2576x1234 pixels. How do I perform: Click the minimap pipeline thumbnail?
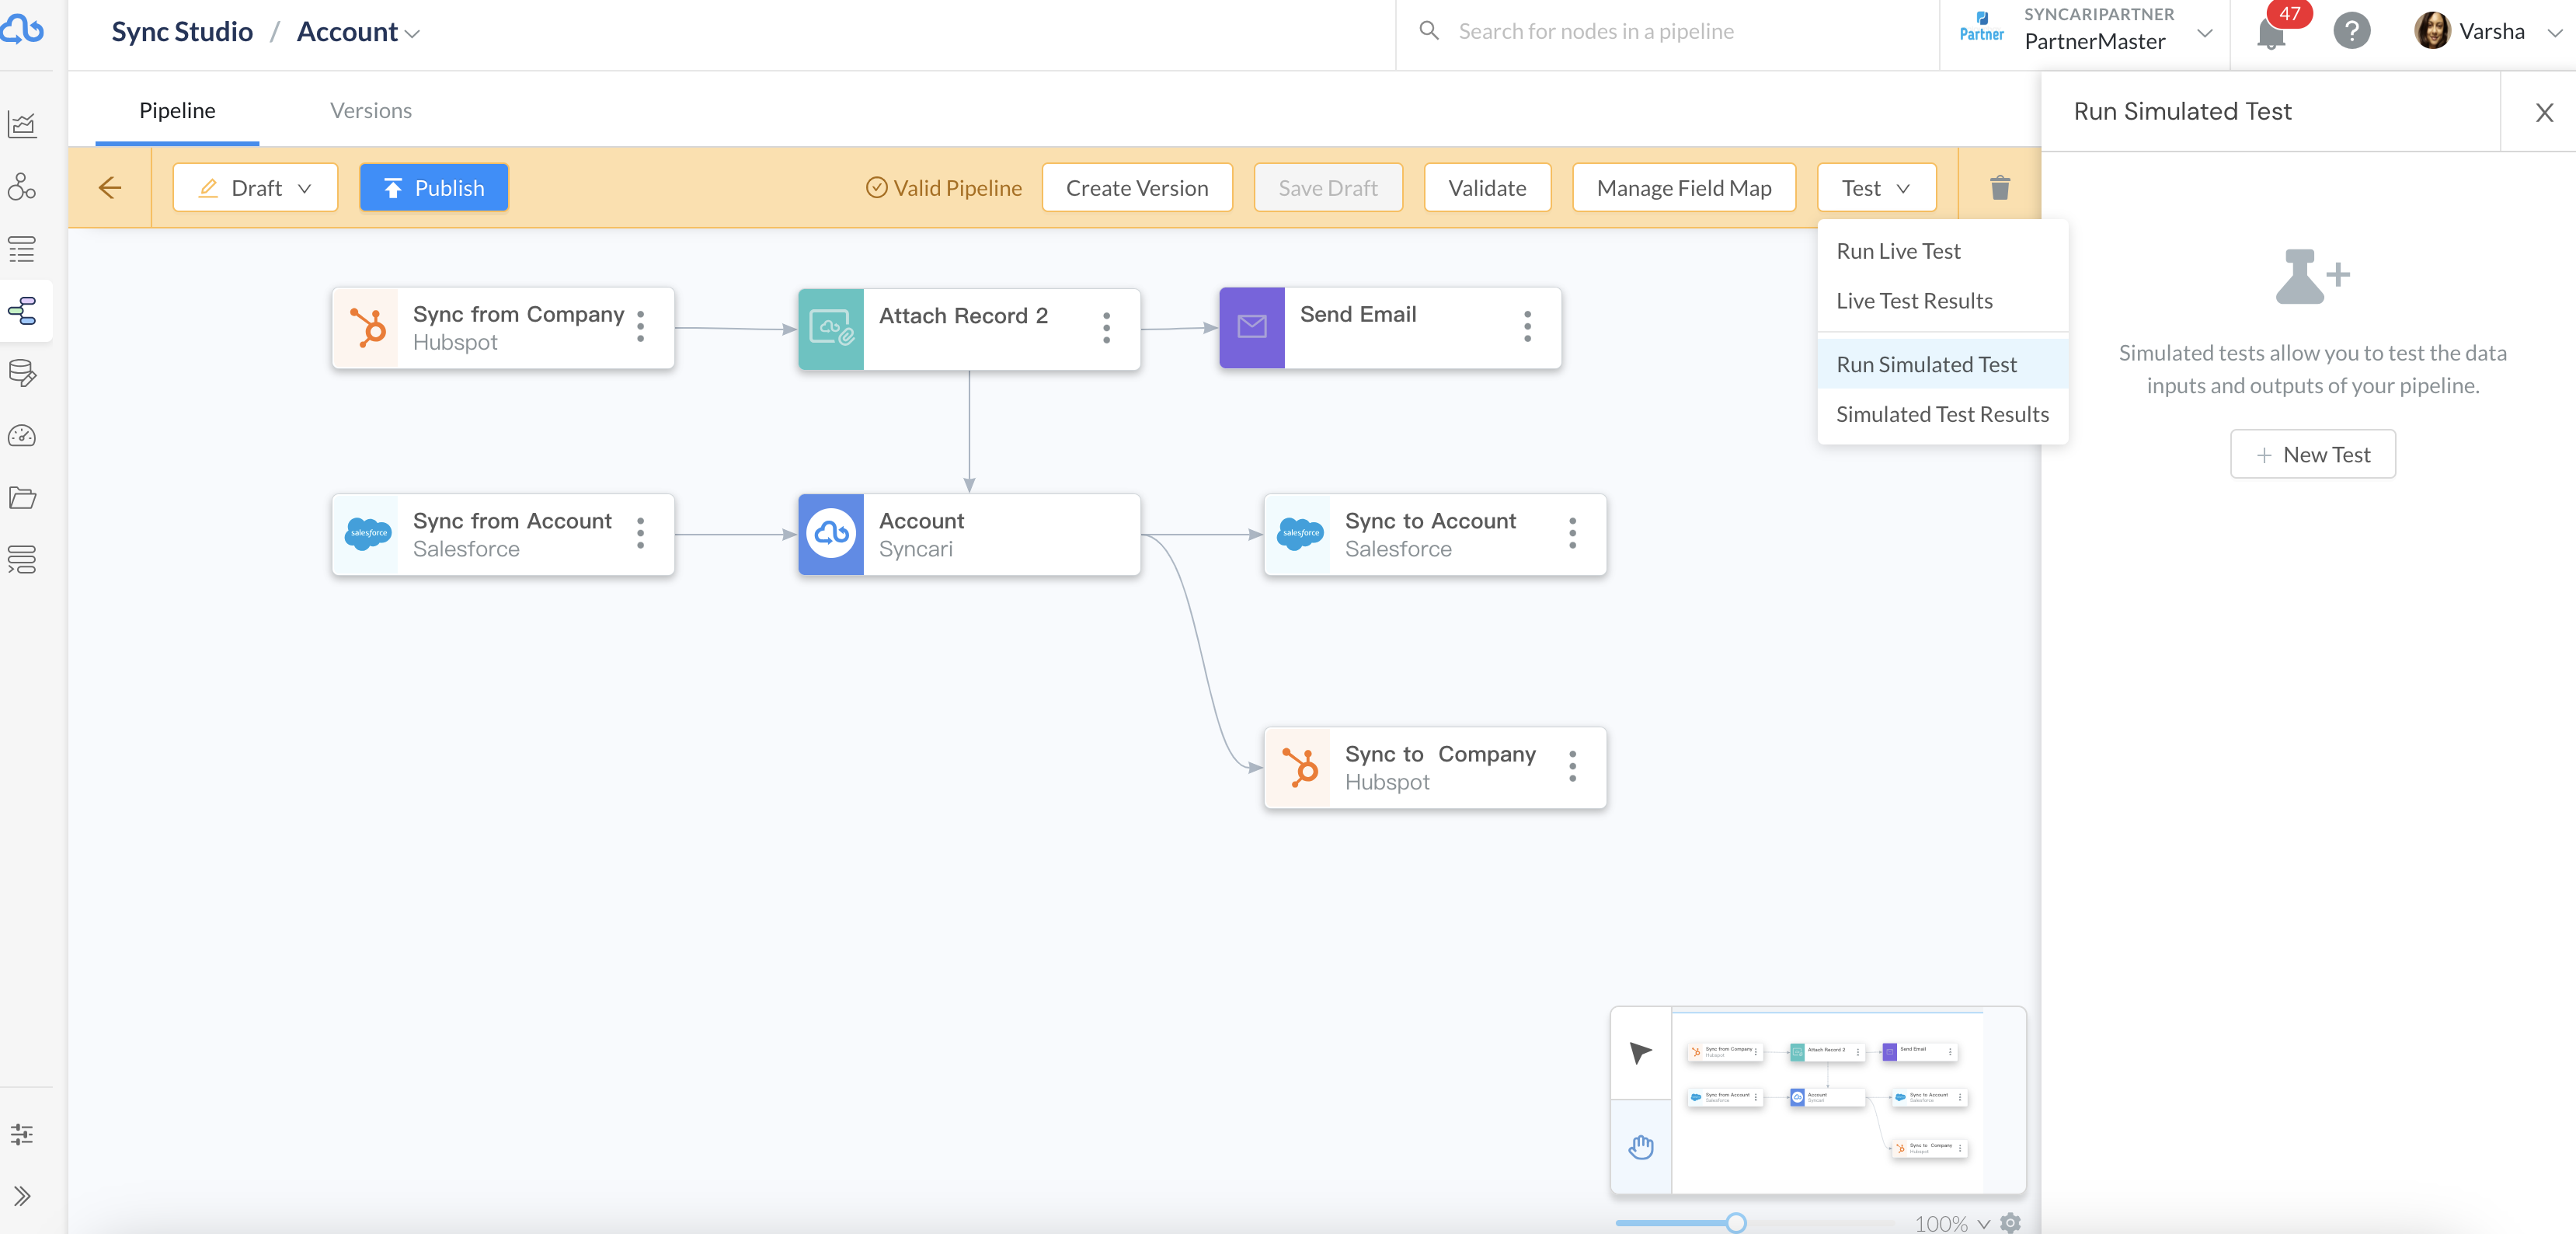(x=1829, y=1102)
